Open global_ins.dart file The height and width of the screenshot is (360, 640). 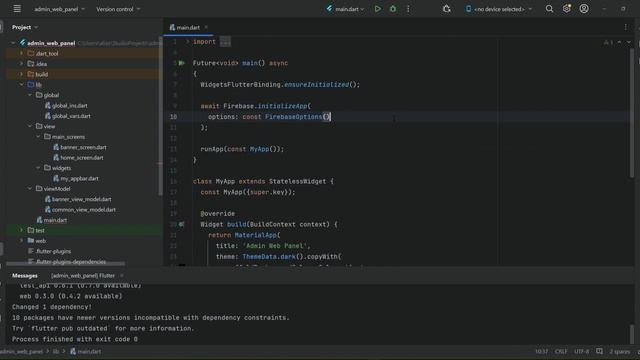click(x=69, y=105)
